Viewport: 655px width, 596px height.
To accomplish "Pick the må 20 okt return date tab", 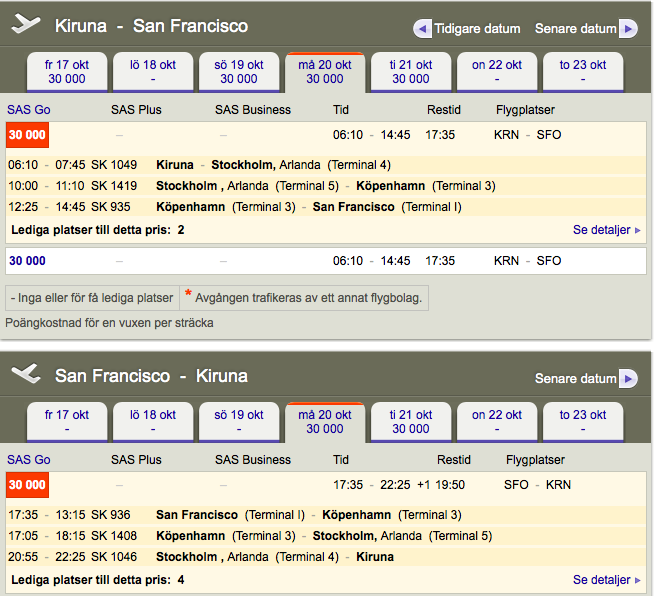I will click(x=325, y=422).
